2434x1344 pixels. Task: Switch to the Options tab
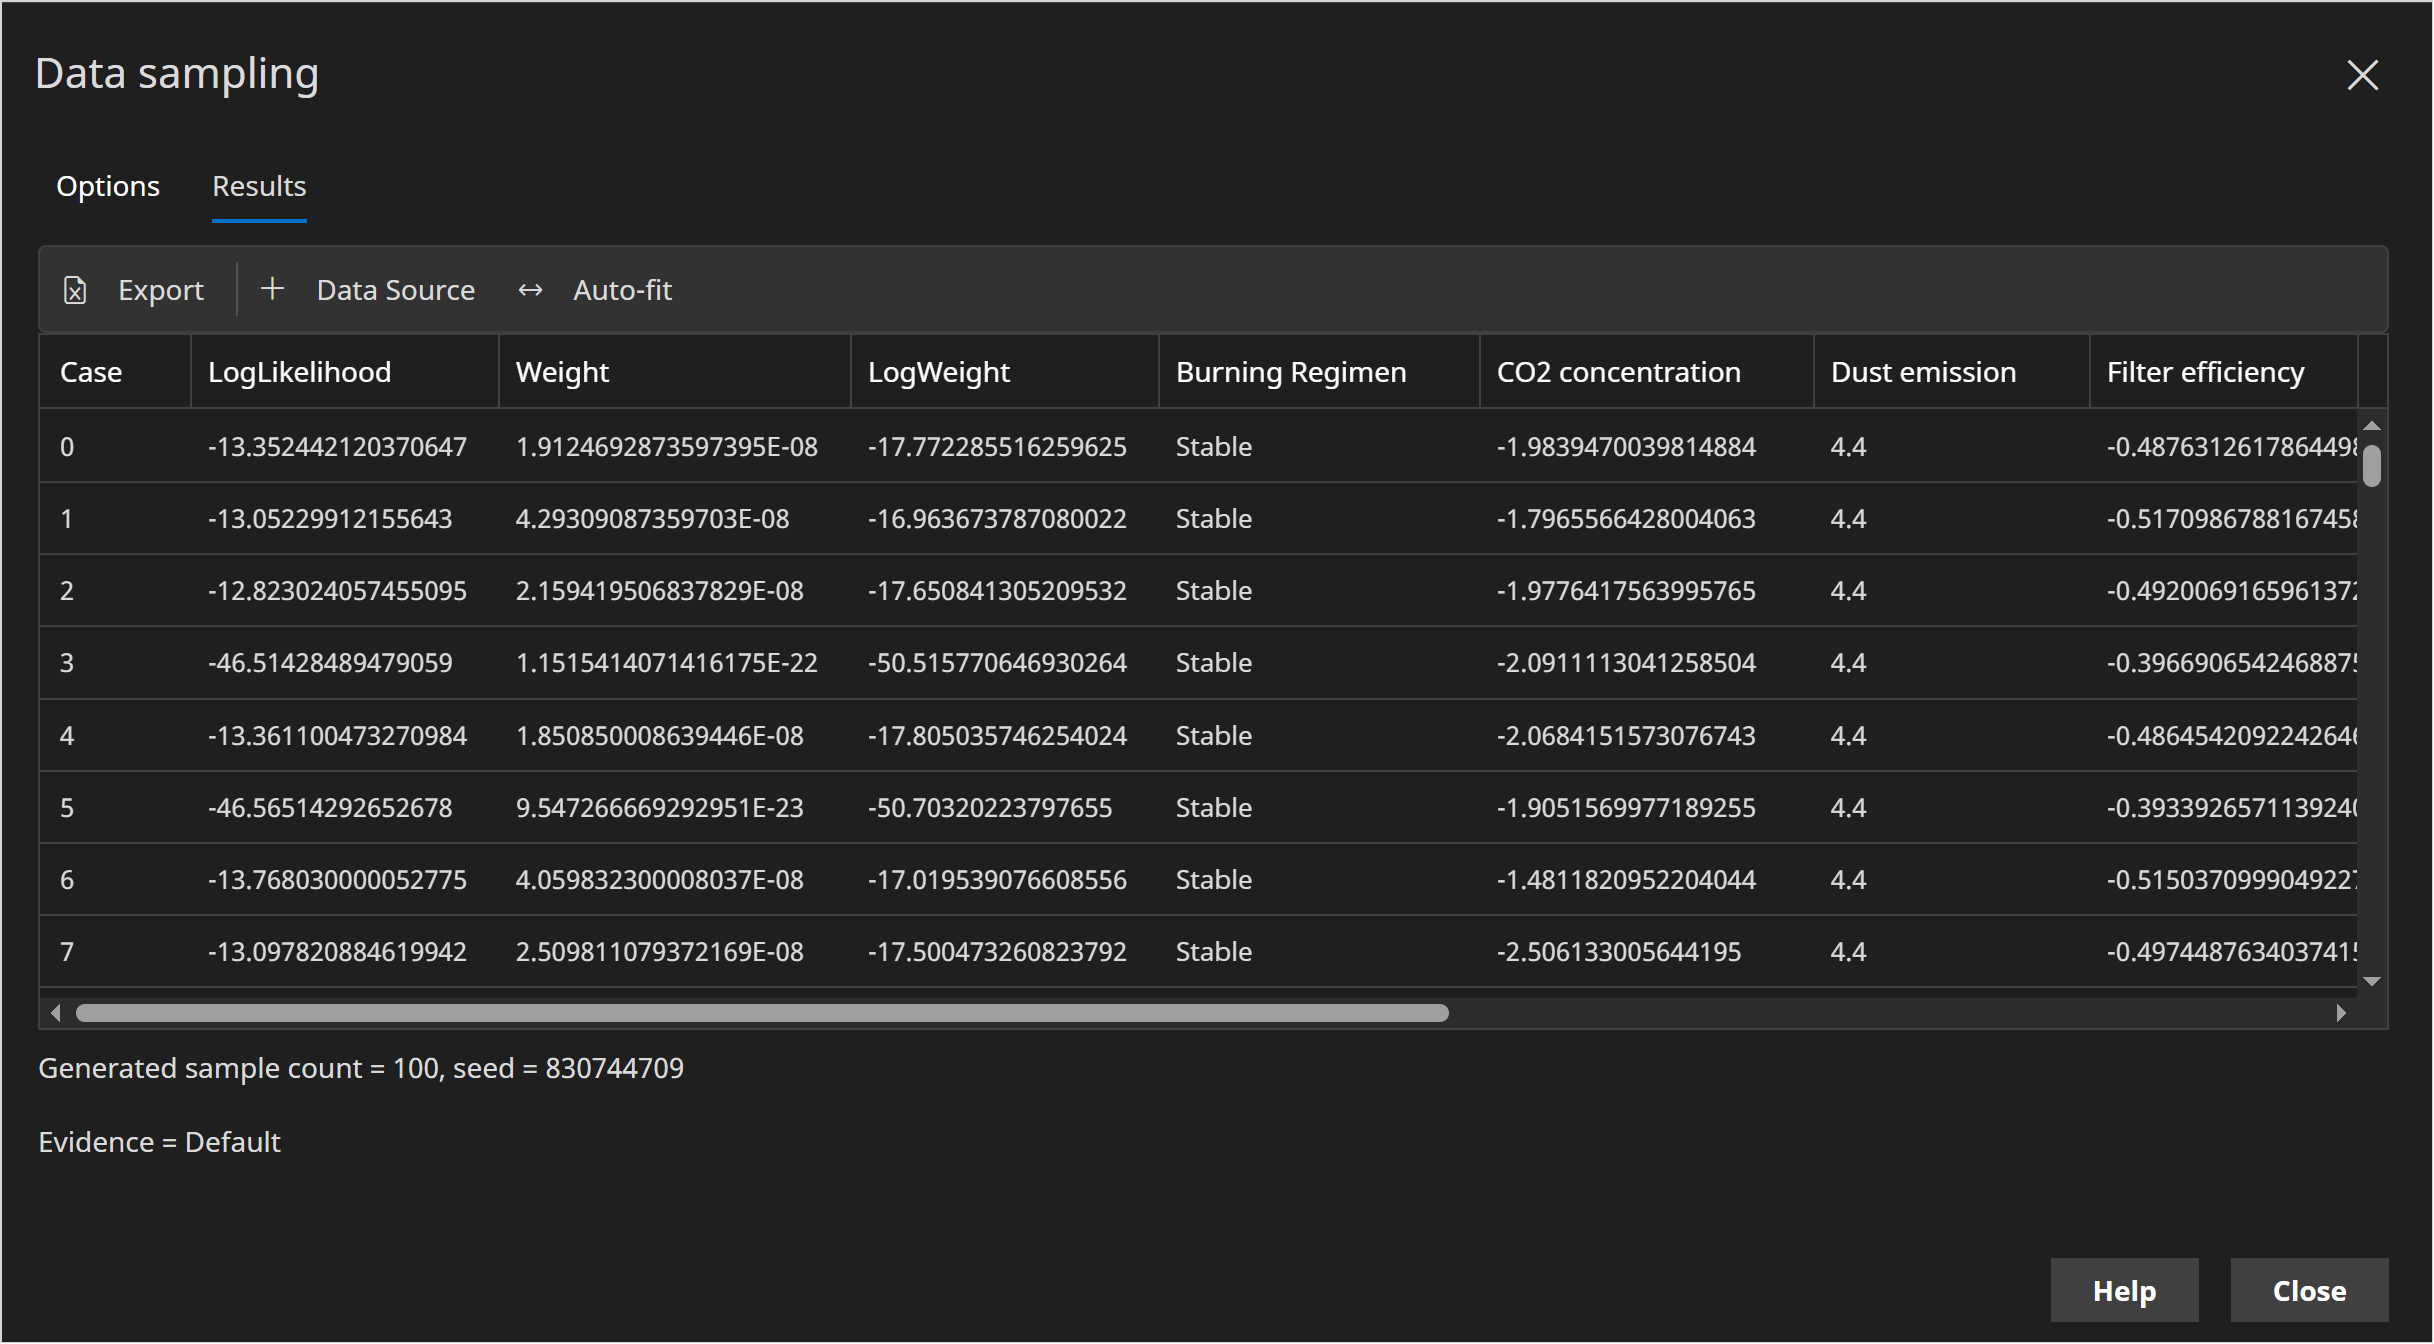[108, 186]
